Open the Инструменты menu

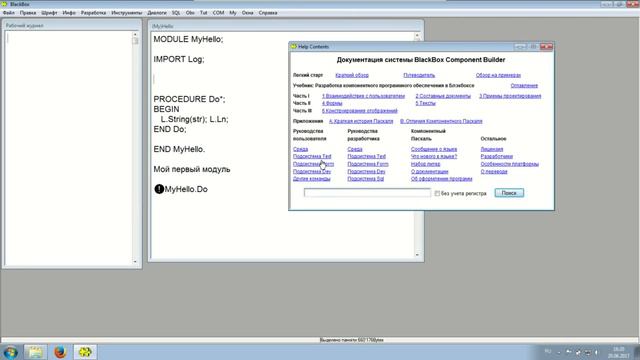coord(127,13)
